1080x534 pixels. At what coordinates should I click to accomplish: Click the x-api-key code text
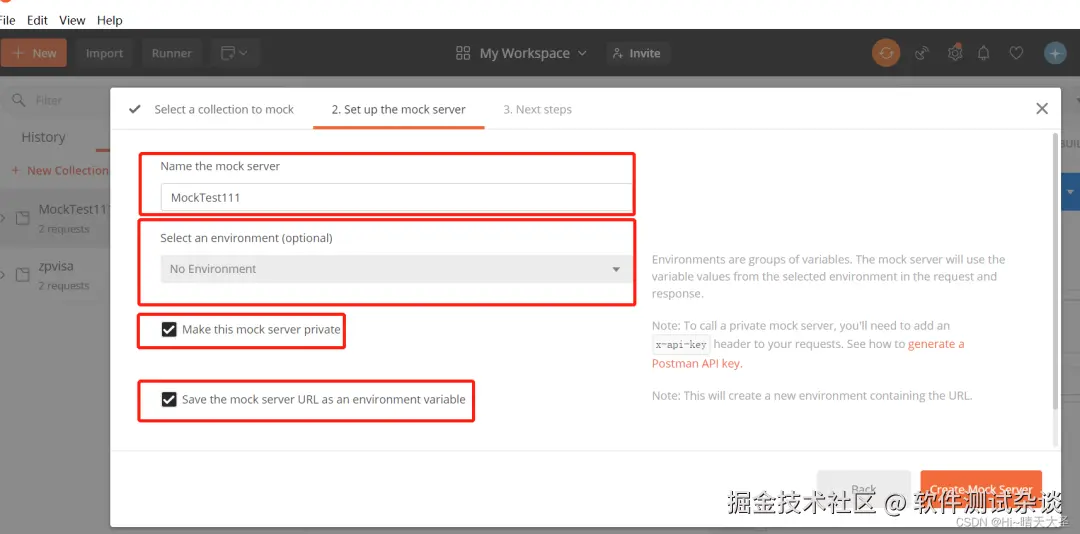[681, 345]
